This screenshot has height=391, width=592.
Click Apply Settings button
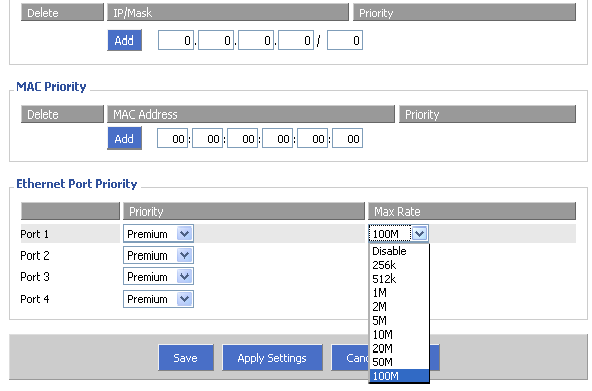pyautogui.click(x=272, y=357)
